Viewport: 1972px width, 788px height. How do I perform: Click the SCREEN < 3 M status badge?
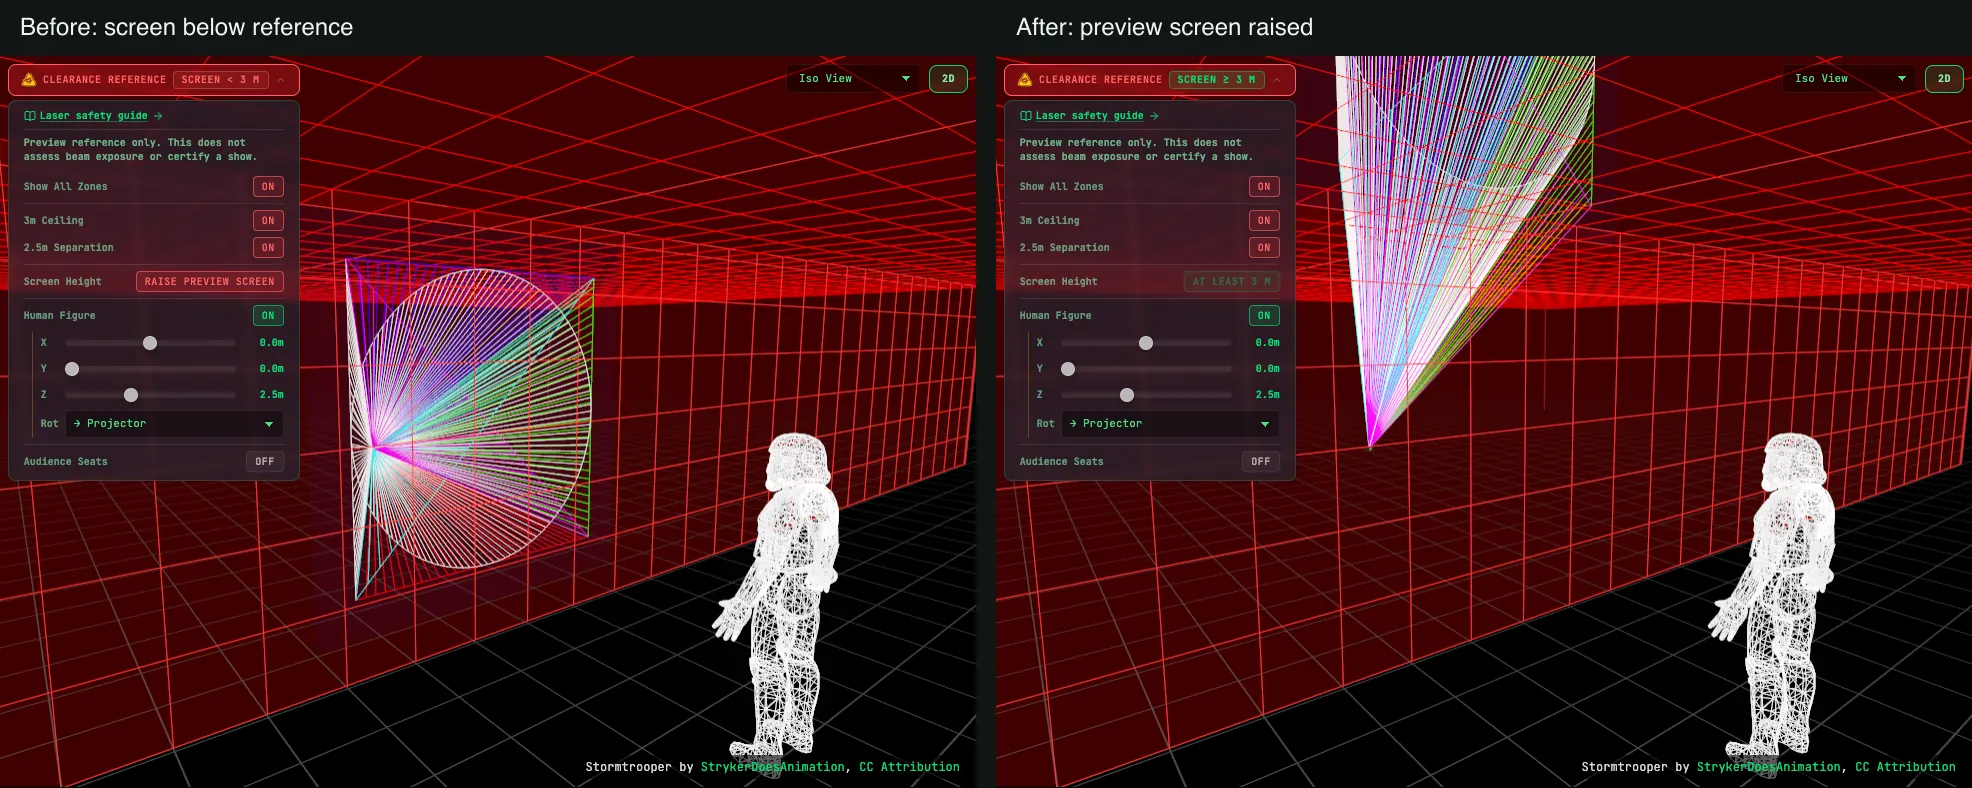pyautogui.click(x=220, y=80)
